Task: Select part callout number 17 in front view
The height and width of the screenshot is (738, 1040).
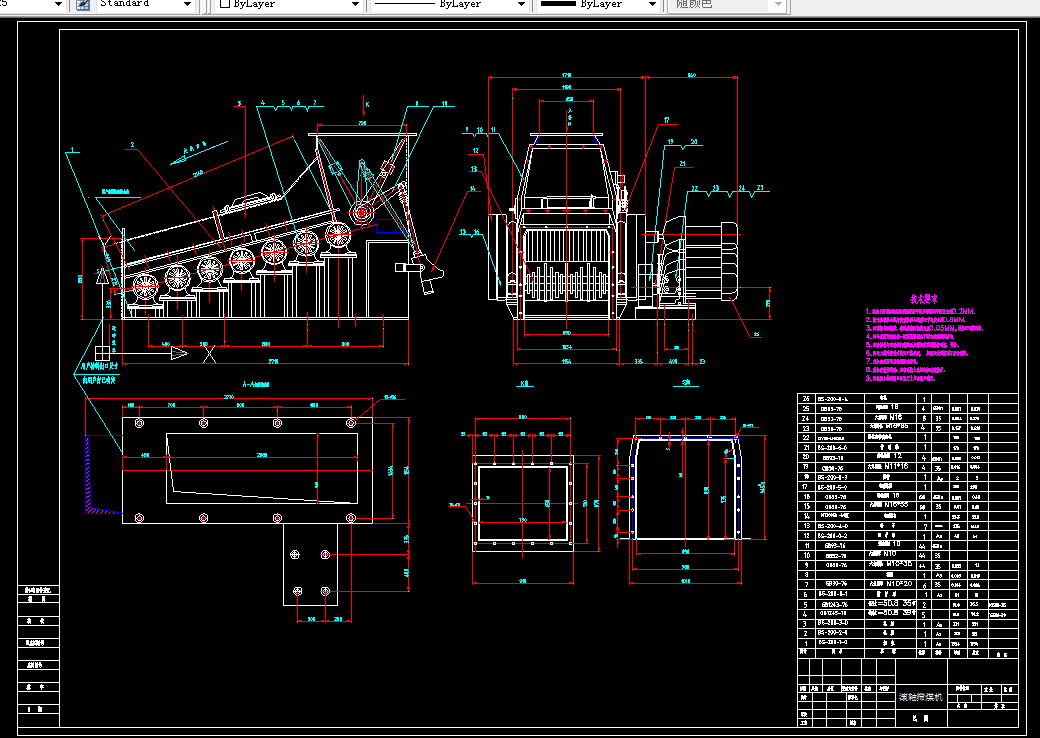Action: point(667,120)
